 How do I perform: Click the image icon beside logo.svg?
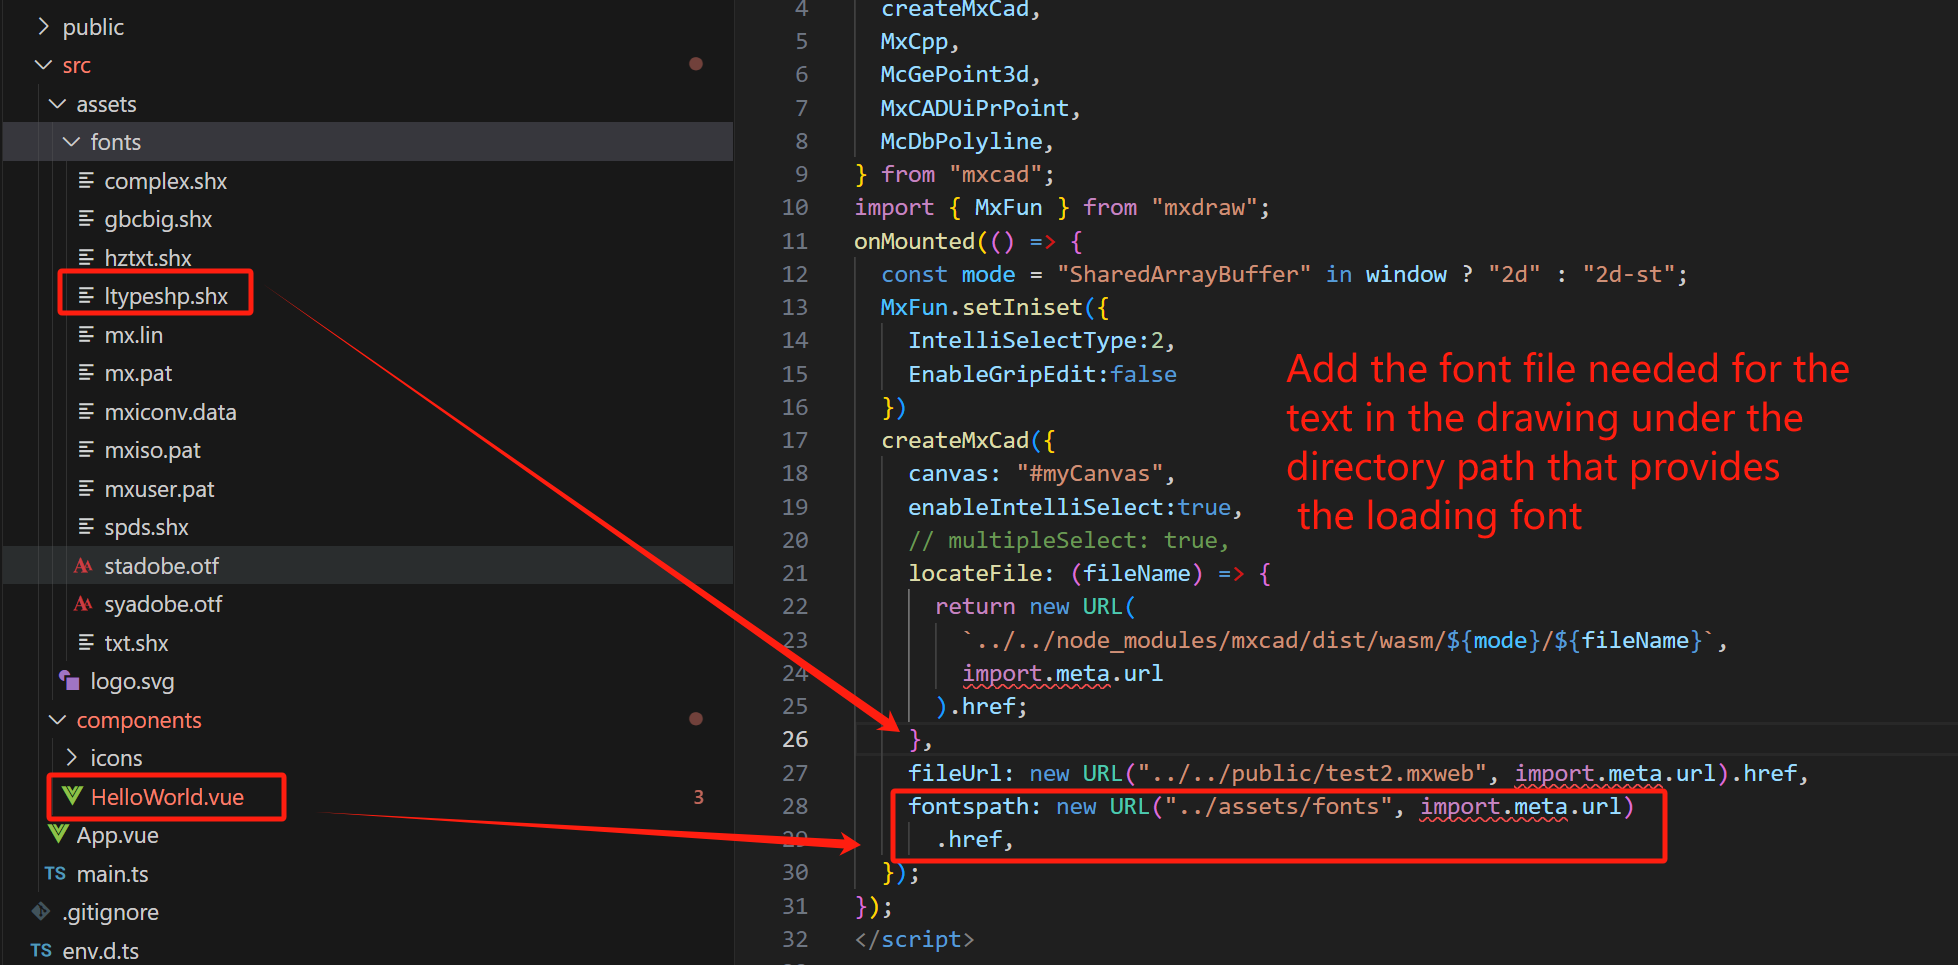[x=69, y=681]
